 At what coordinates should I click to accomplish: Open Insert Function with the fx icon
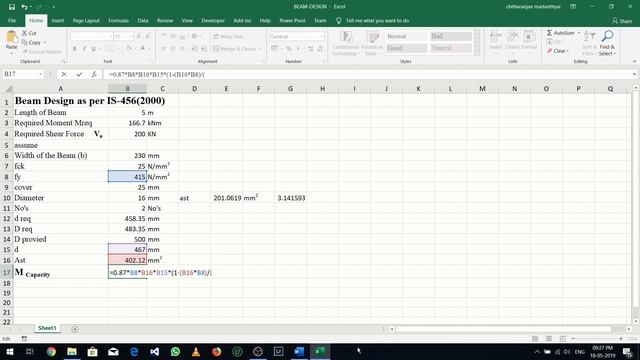pyautogui.click(x=94, y=74)
